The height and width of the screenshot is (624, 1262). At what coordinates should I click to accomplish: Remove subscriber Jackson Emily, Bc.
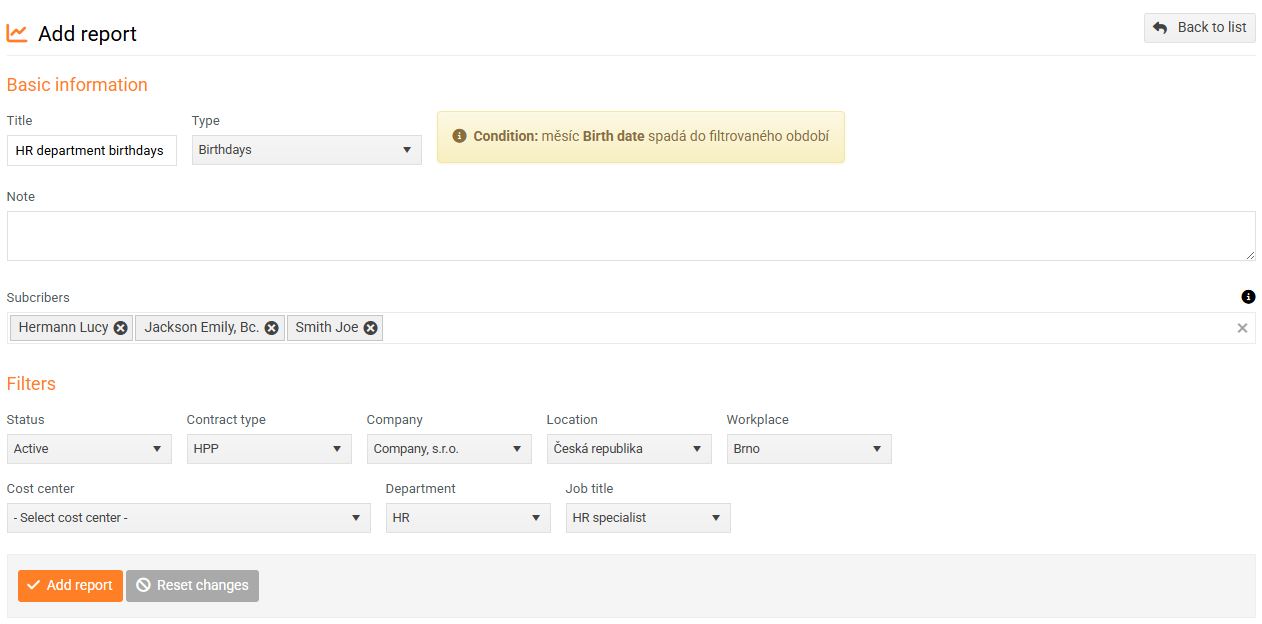click(271, 328)
